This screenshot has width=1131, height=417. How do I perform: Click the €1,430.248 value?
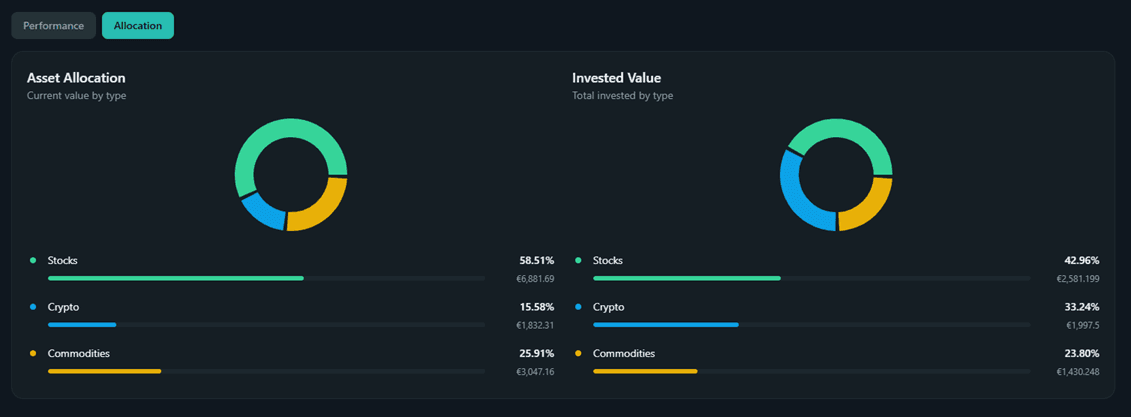pyautogui.click(x=1078, y=372)
